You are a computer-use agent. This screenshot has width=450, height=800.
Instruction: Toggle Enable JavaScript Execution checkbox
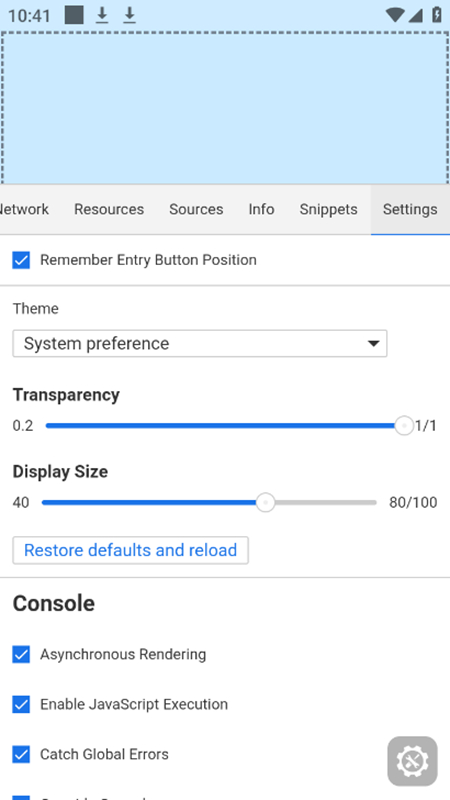pos(21,704)
